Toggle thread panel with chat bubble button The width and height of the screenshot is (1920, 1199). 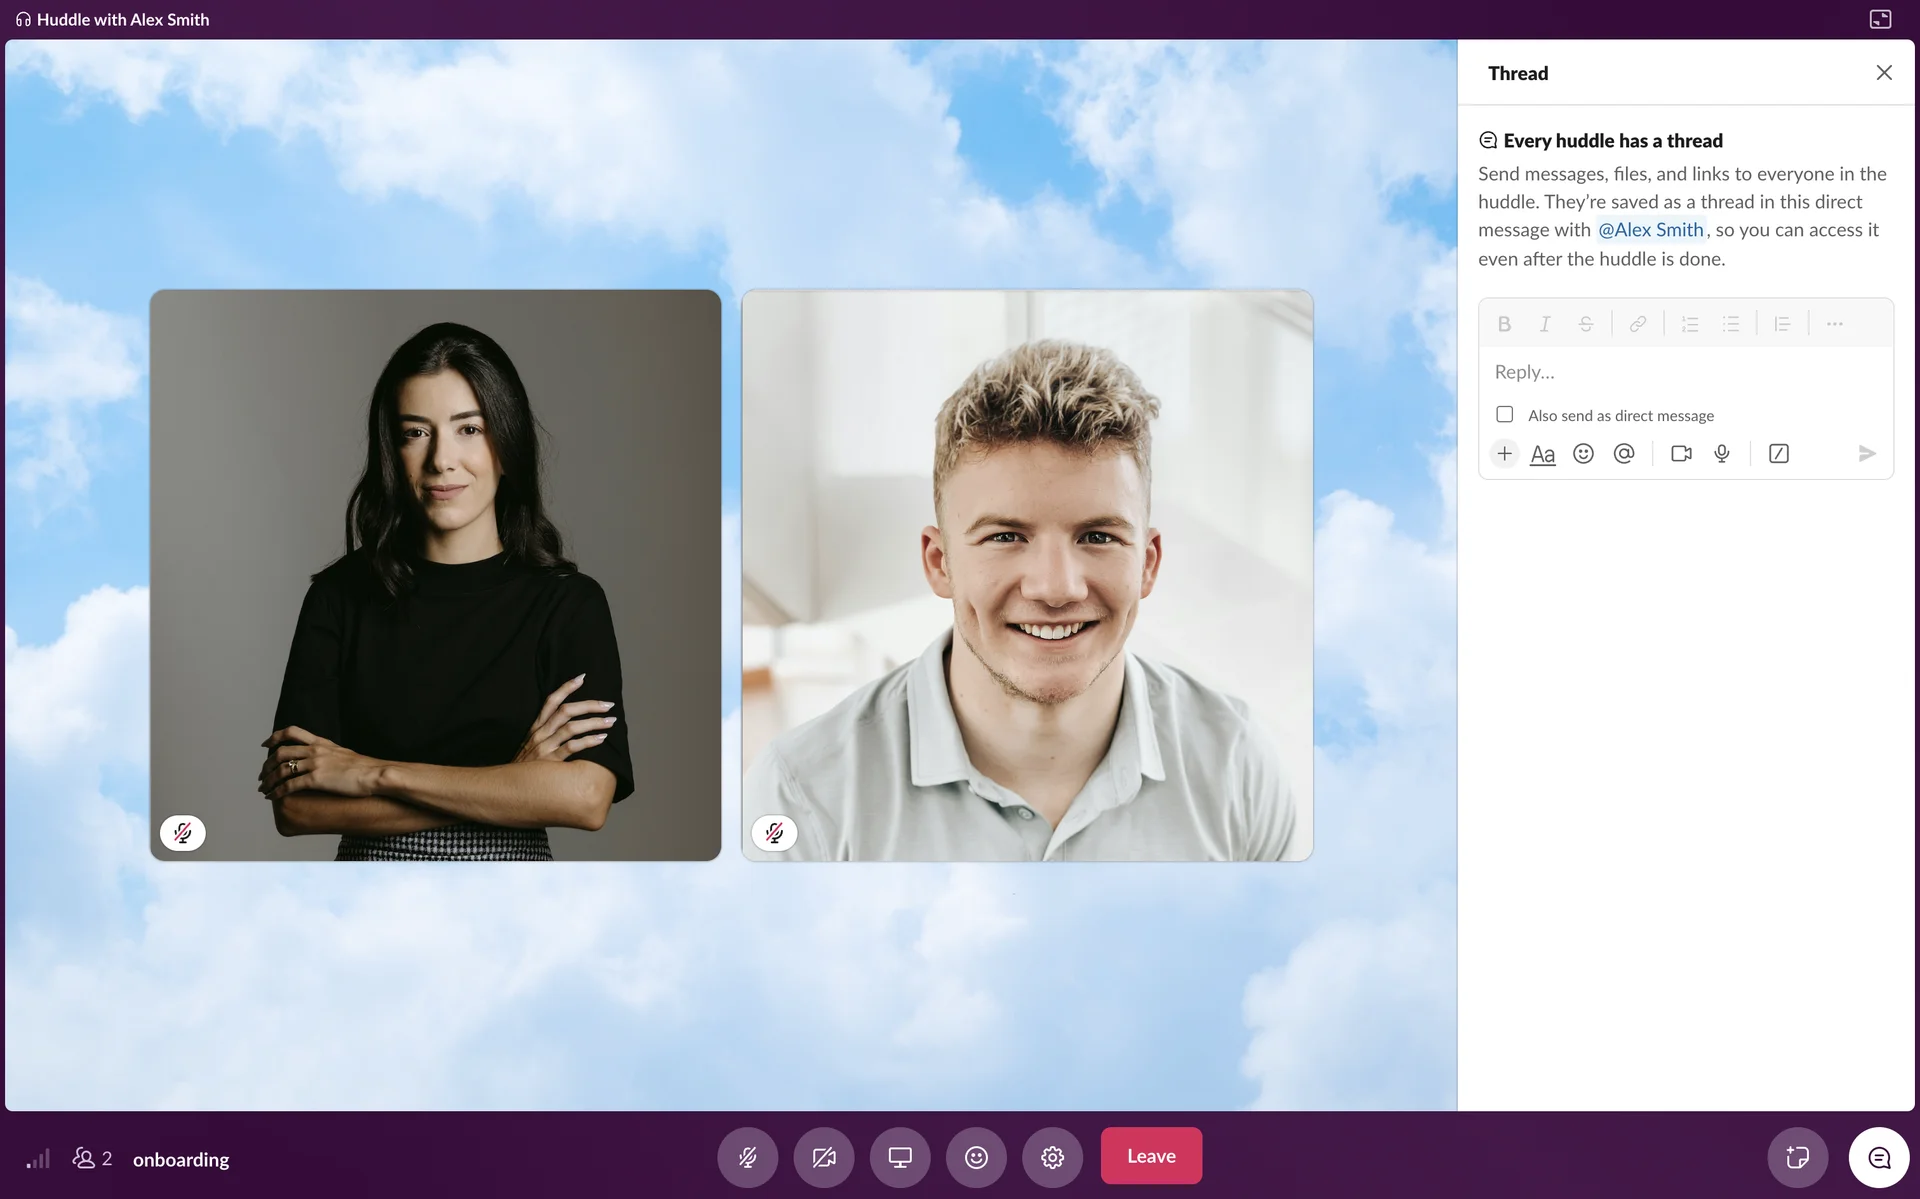point(1879,1157)
